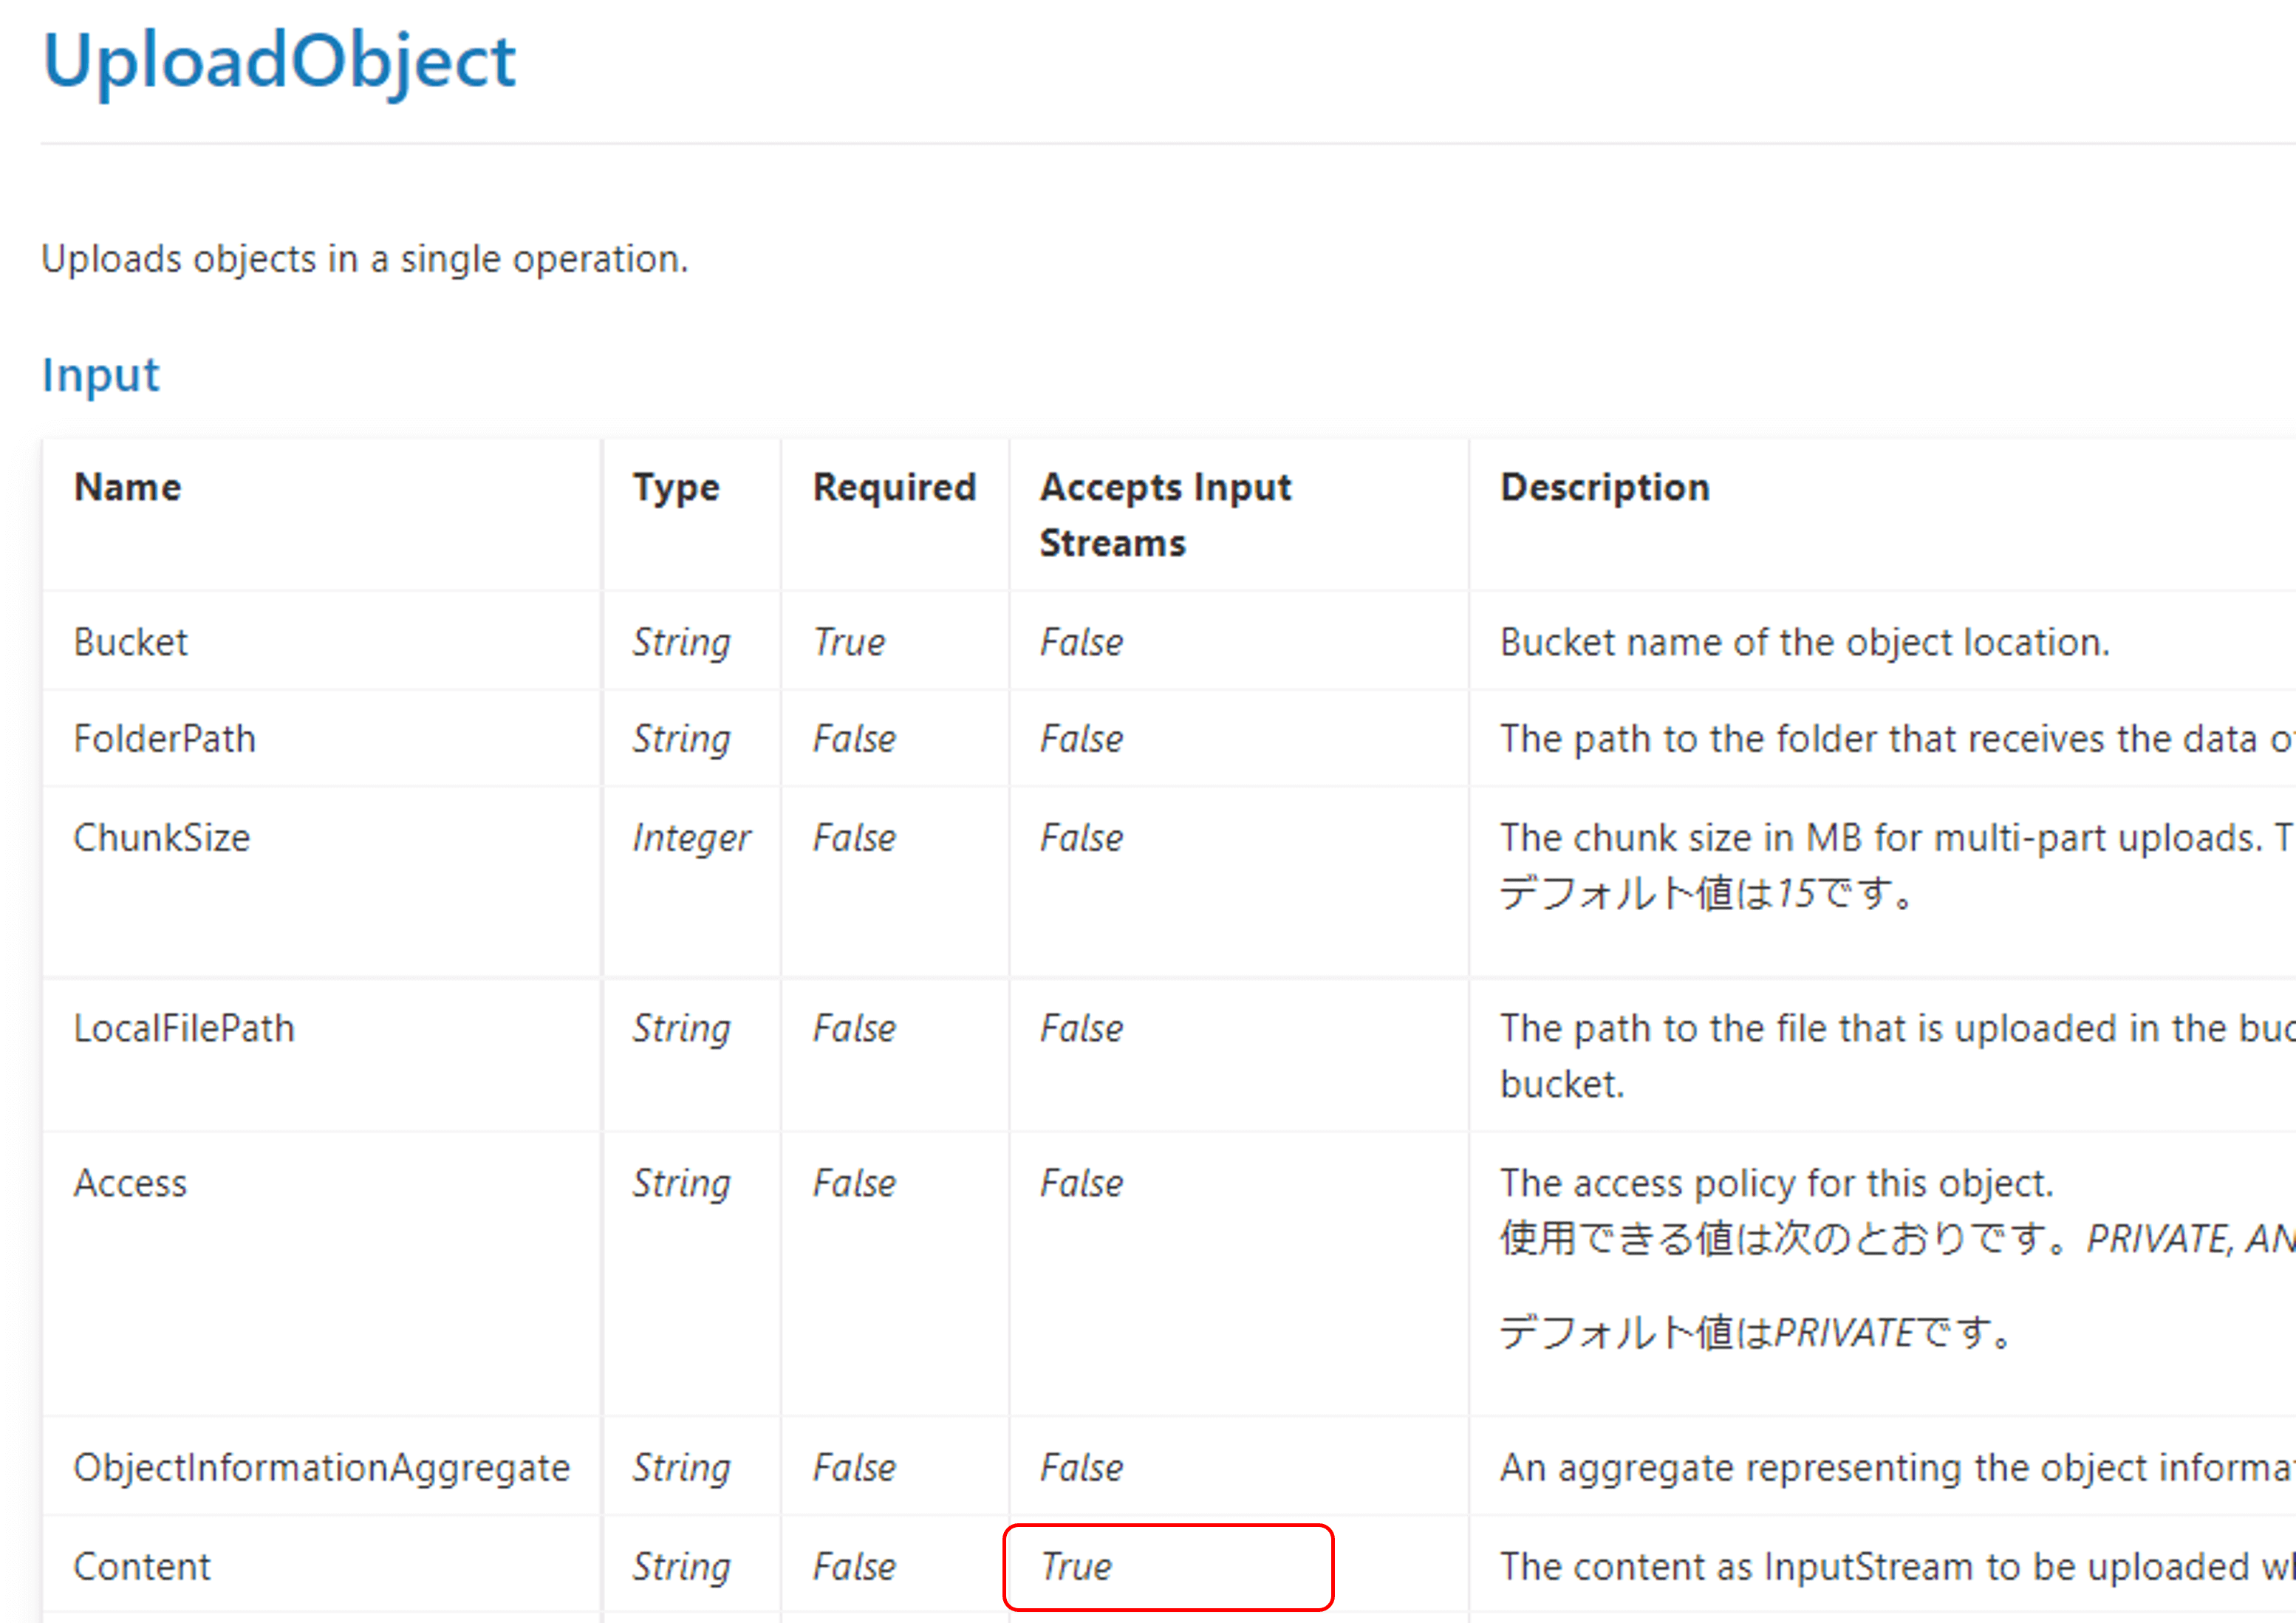Screen dimensions: 2296x1623
Task: Select the Access parameter name cell
Action: tap(131, 1183)
